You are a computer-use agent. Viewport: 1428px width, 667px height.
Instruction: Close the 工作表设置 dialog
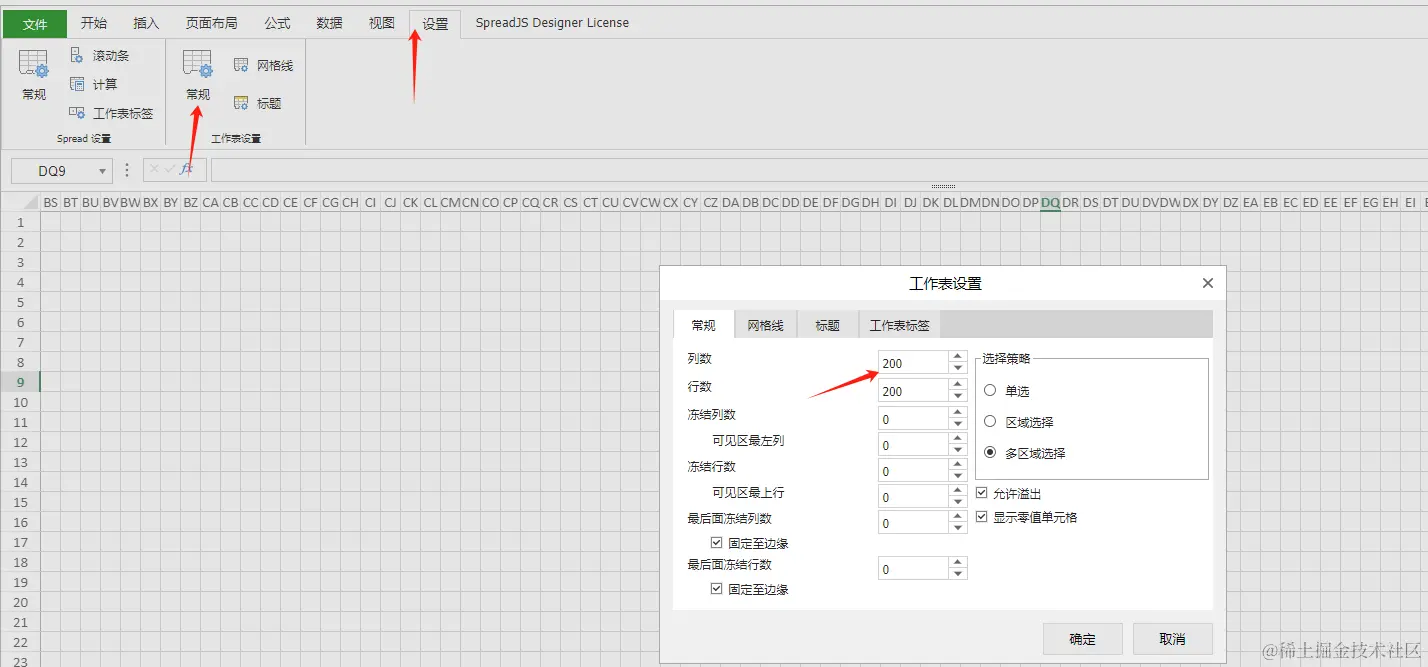[x=1207, y=283]
